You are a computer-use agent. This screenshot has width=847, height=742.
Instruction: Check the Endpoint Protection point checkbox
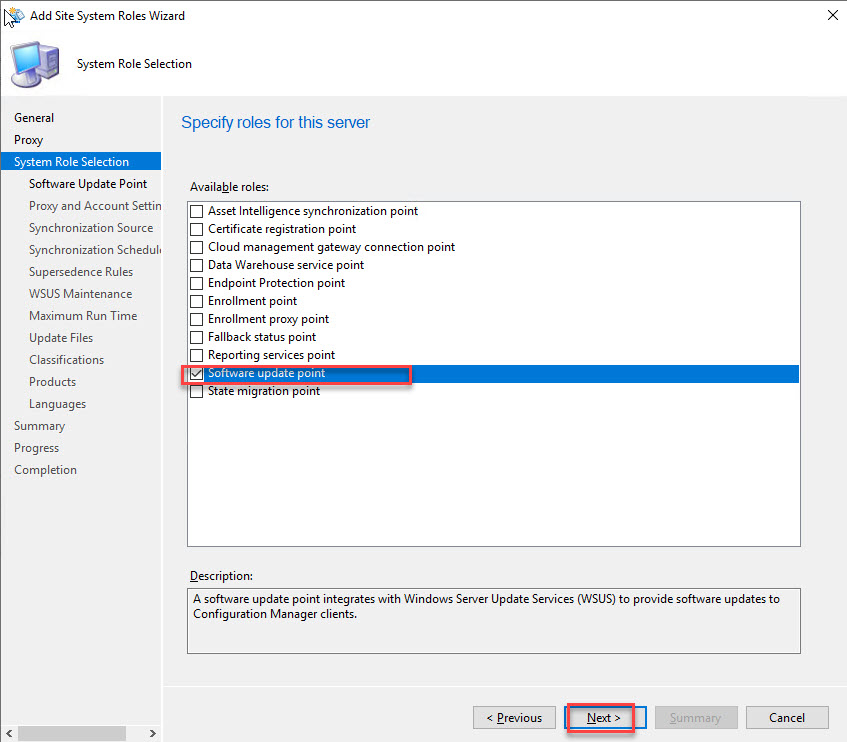click(x=197, y=283)
